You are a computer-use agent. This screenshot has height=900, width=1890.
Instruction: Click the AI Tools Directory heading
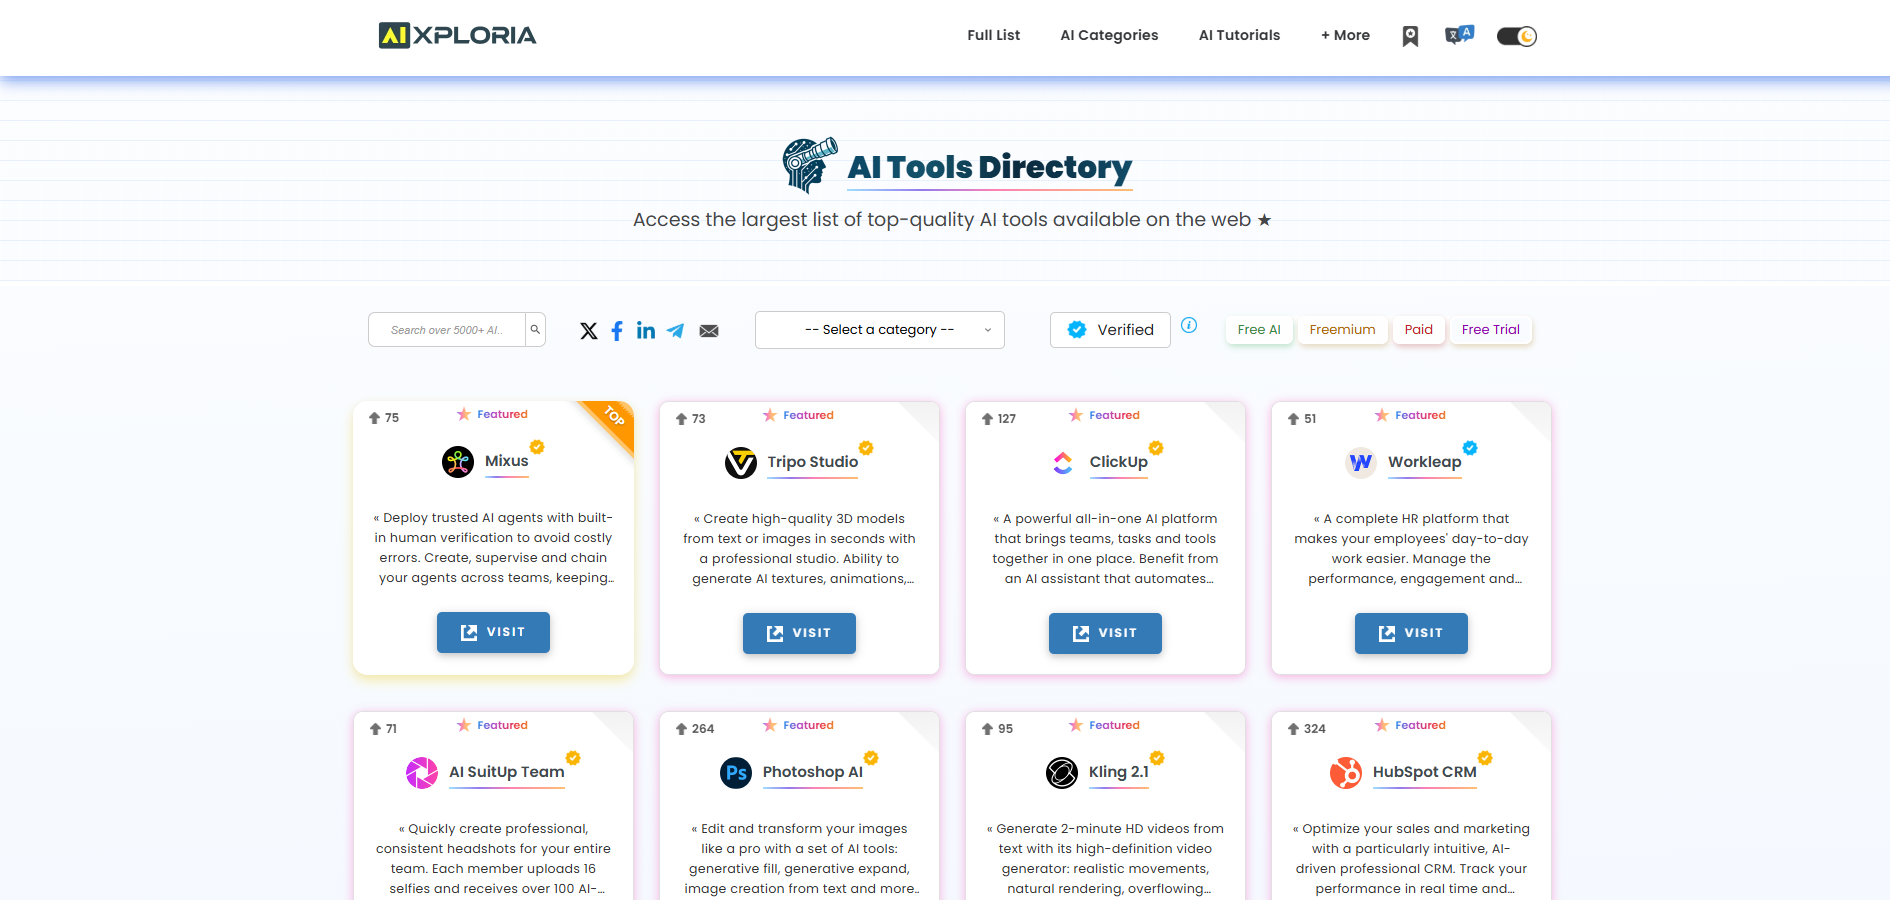(x=990, y=167)
